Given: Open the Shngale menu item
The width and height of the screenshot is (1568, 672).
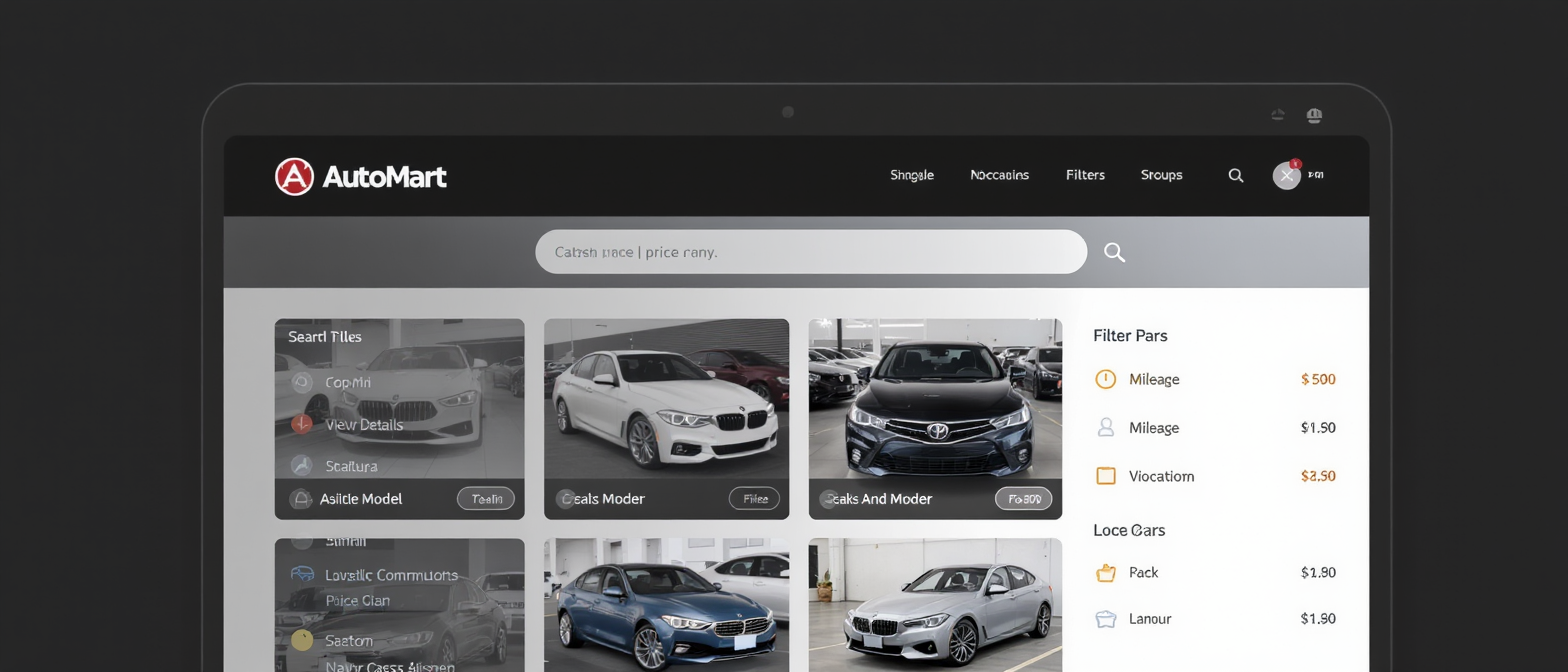Looking at the screenshot, I should [x=912, y=175].
